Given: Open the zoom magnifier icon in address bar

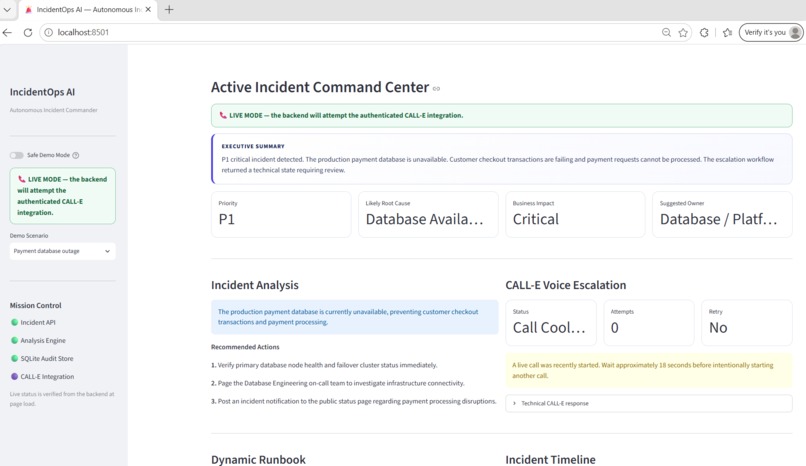Looking at the screenshot, I should point(666,32).
